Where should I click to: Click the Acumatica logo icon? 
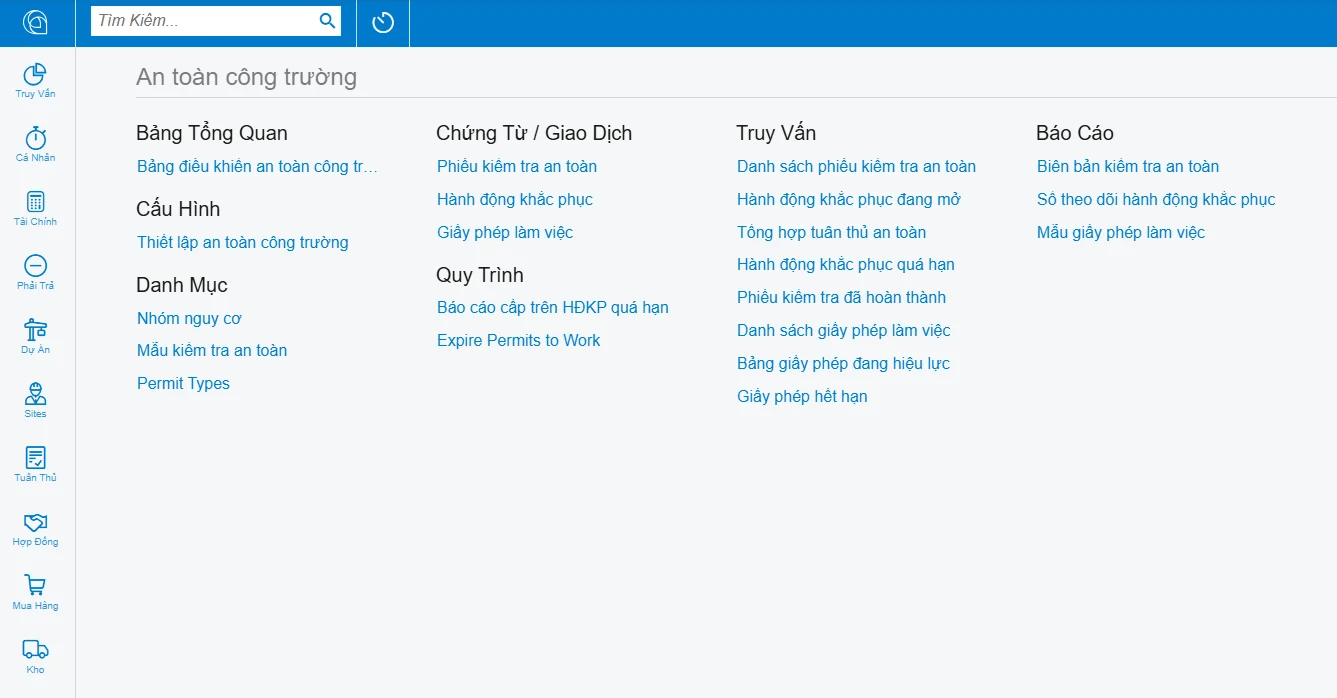pos(35,22)
